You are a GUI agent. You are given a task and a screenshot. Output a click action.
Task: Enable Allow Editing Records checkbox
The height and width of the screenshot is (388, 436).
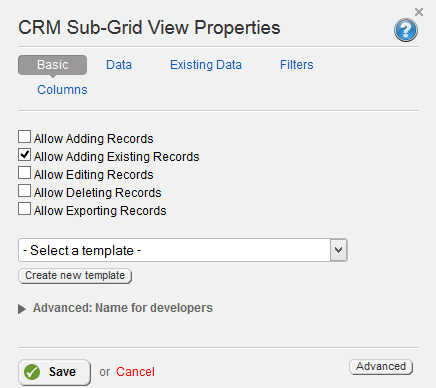pos(24,173)
